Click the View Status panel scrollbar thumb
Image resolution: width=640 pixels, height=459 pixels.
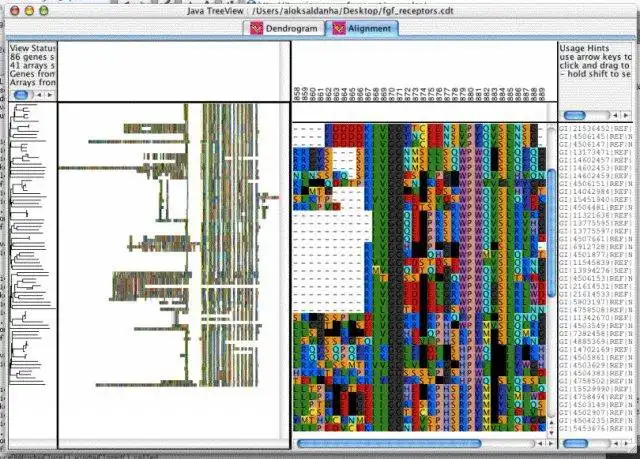click(x=21, y=95)
